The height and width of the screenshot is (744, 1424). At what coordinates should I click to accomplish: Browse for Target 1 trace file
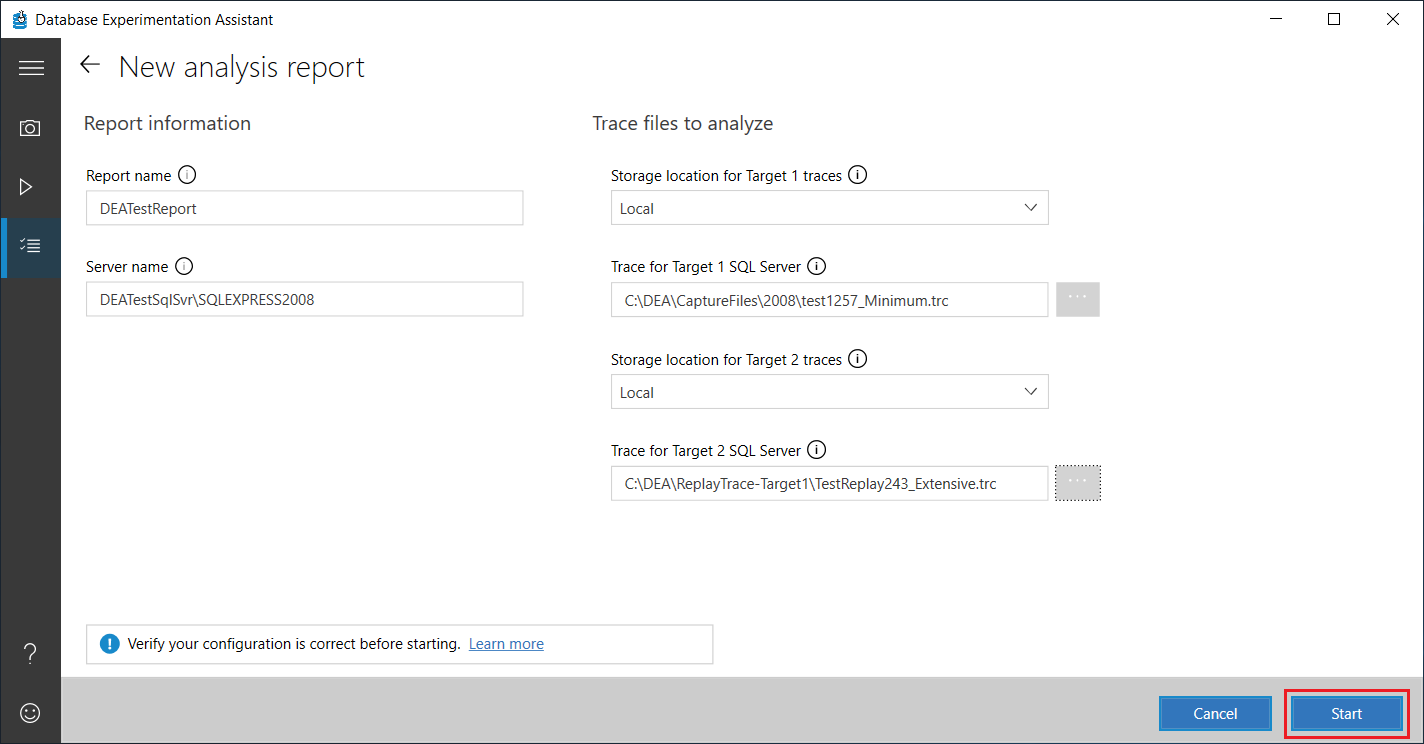[x=1078, y=299]
